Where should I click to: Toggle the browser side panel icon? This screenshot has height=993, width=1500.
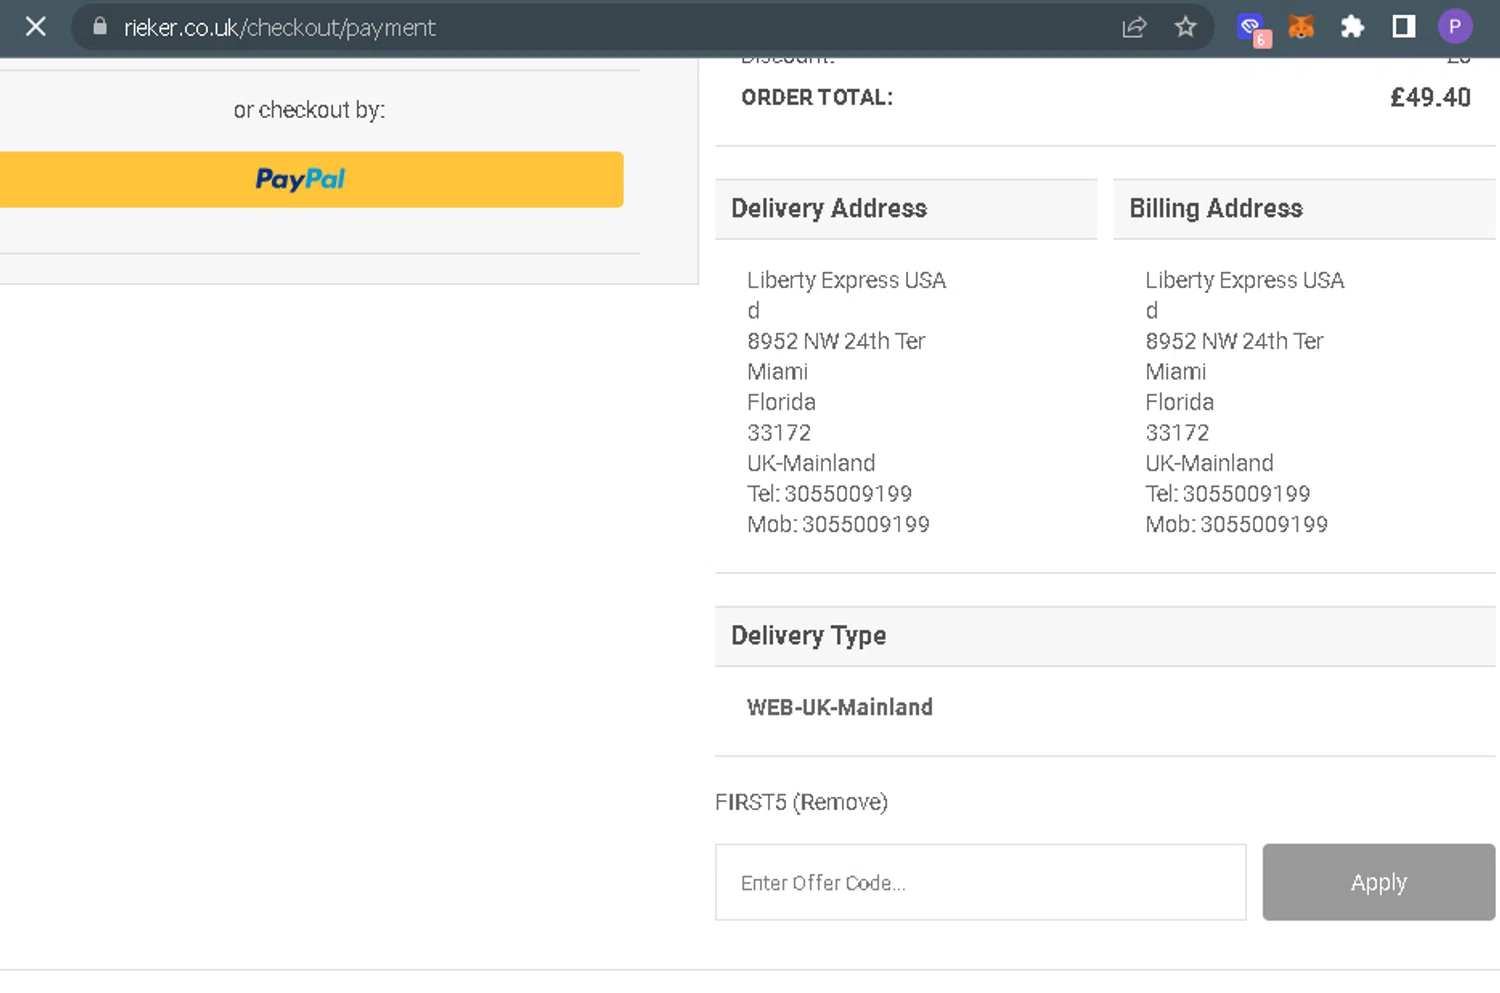pos(1404,27)
